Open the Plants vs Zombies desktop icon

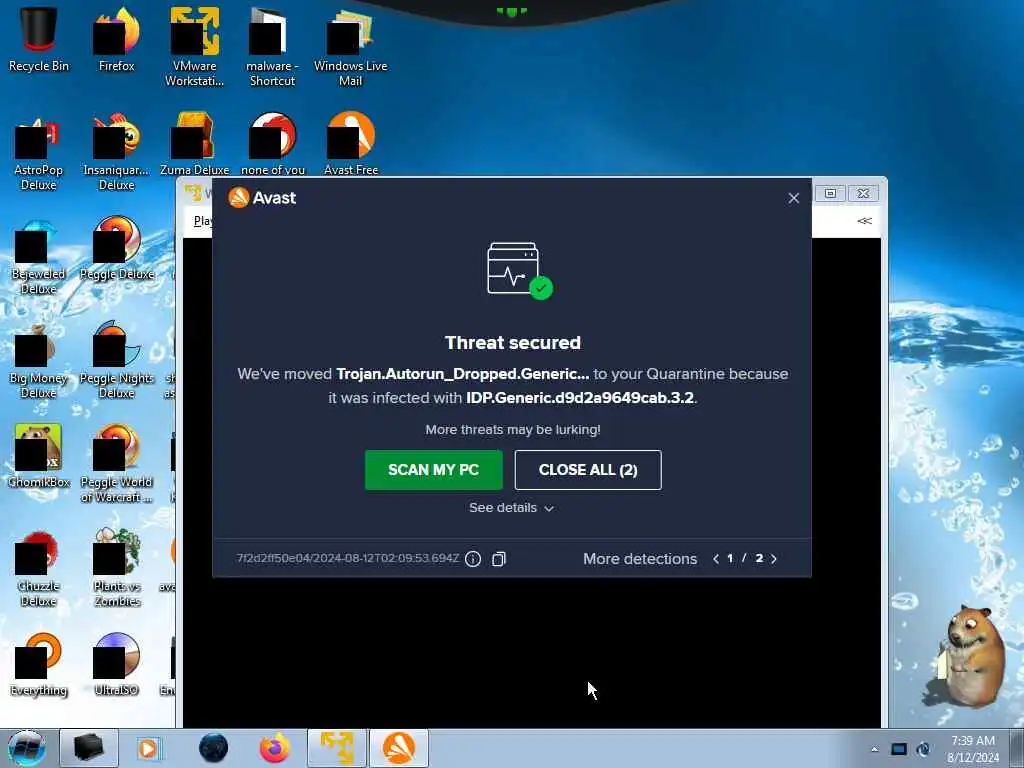[x=116, y=568]
